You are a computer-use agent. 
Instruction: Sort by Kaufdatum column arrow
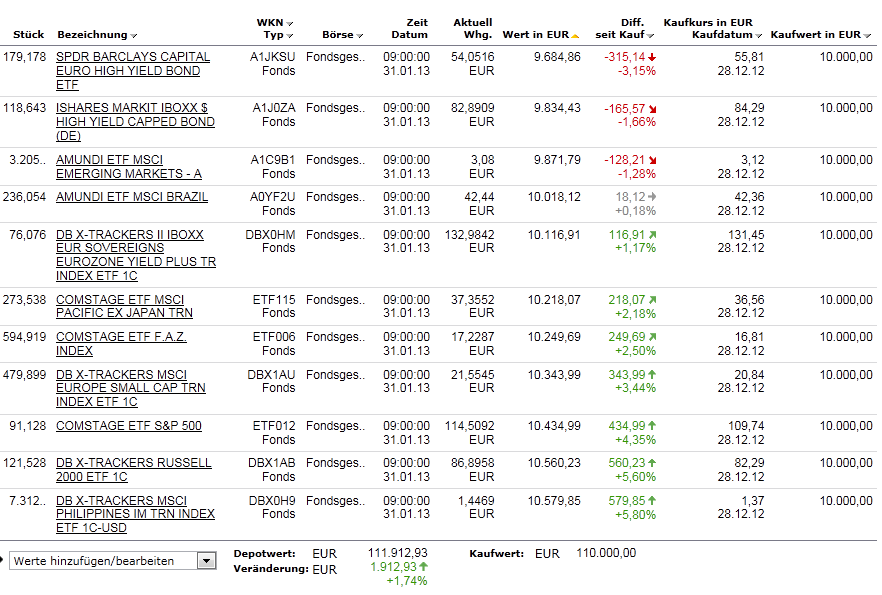pos(758,35)
